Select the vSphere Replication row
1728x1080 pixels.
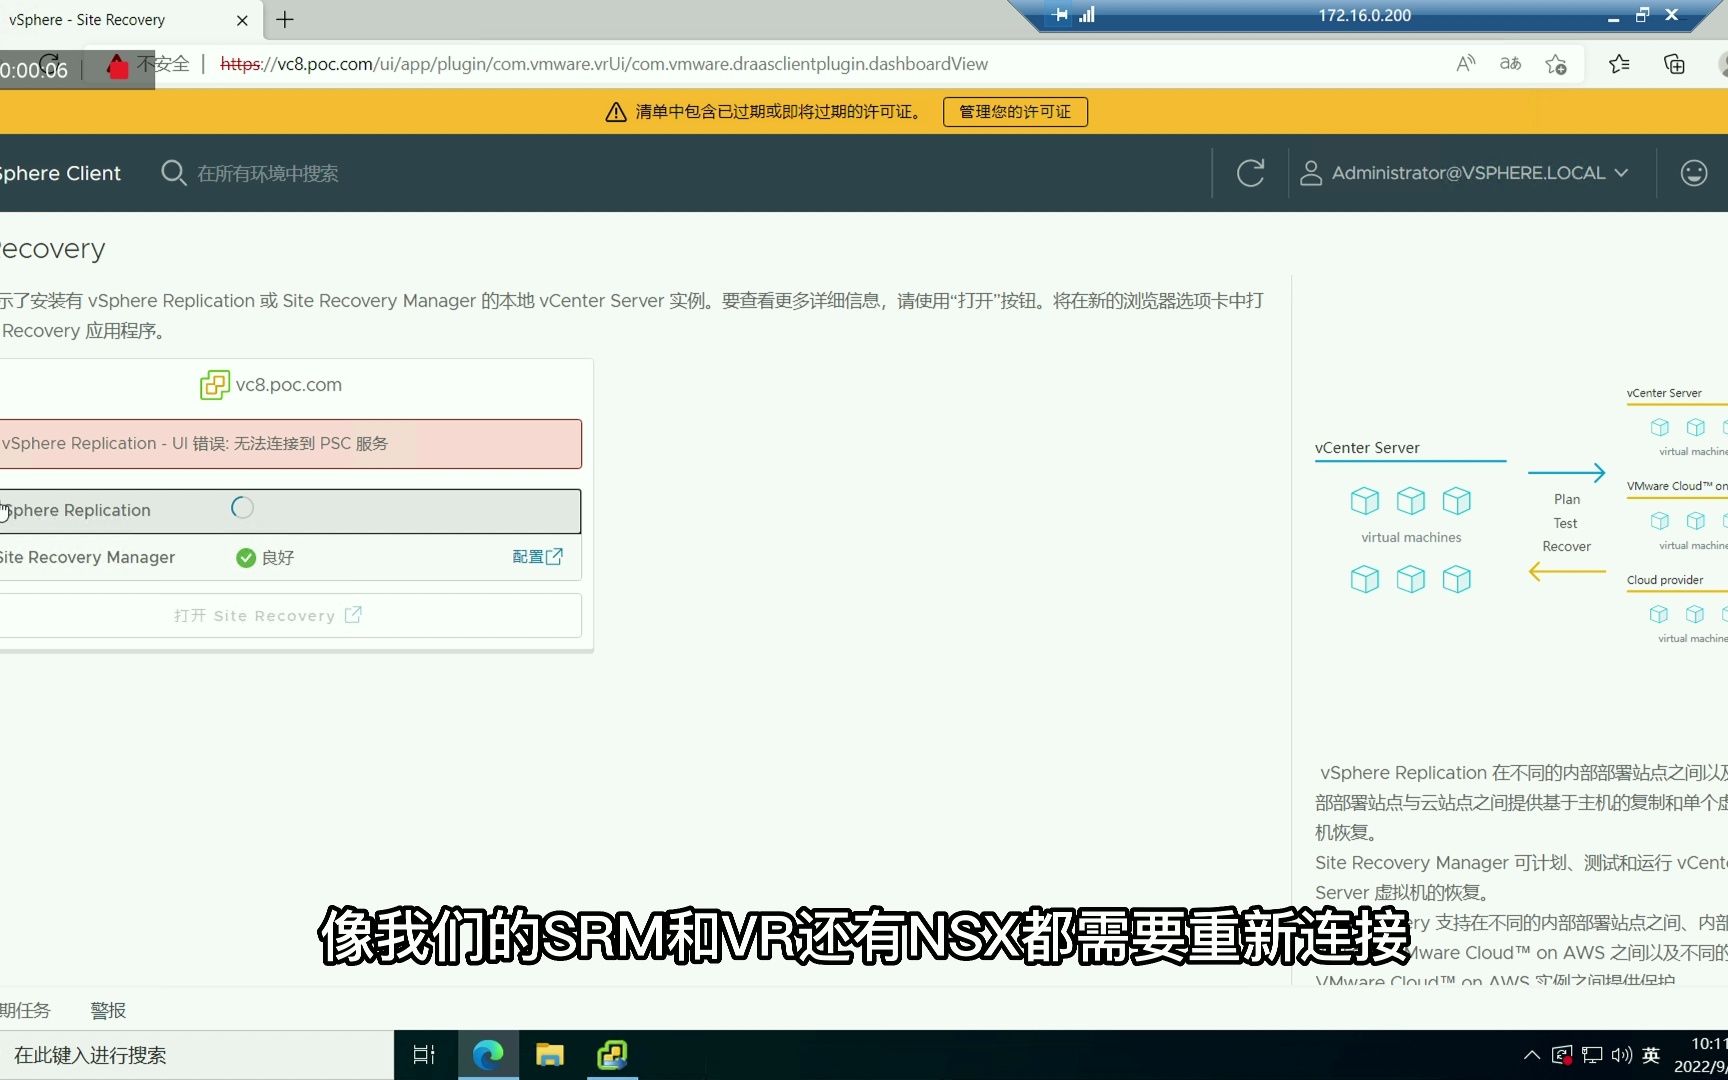tap(290, 511)
